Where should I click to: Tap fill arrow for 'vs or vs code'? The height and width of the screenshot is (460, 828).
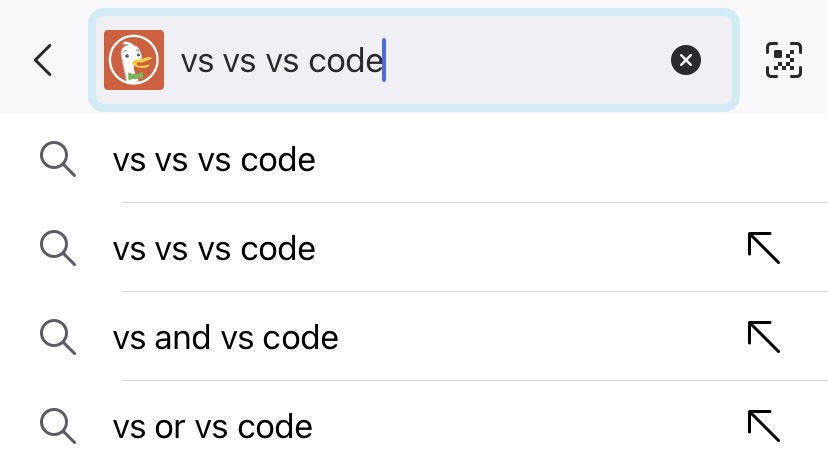[764, 426]
